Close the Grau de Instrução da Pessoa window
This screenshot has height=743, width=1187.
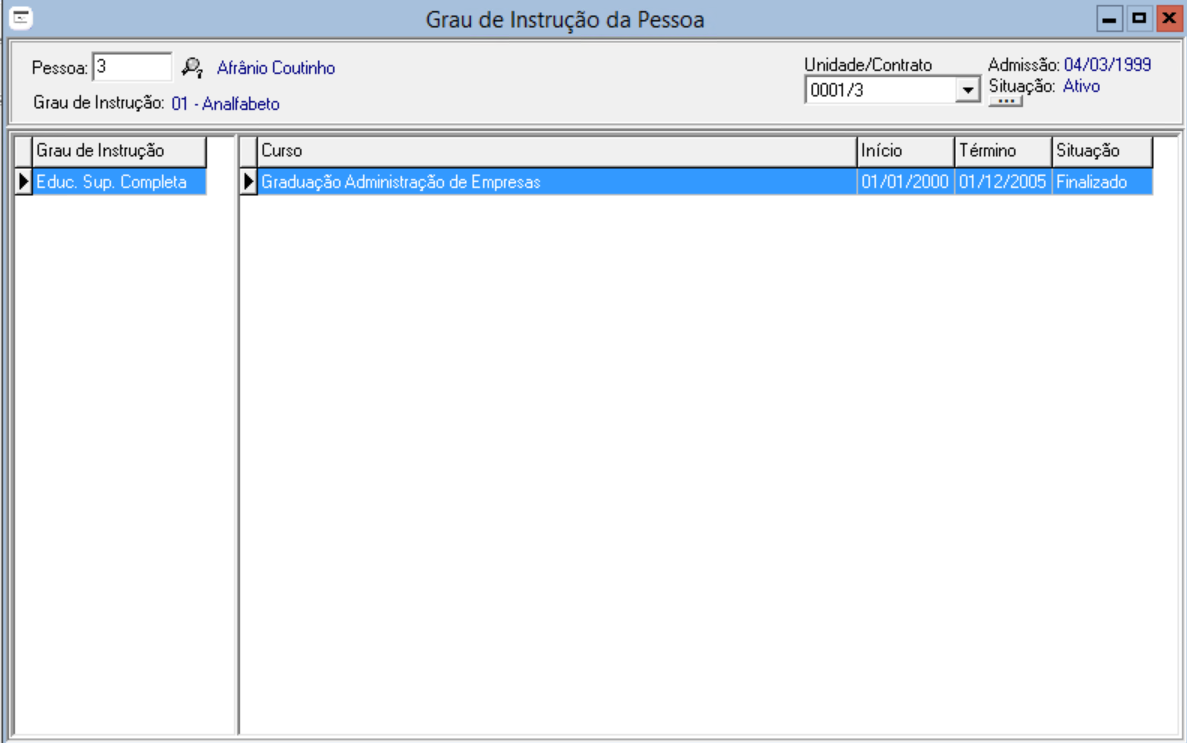pyautogui.click(x=1166, y=18)
